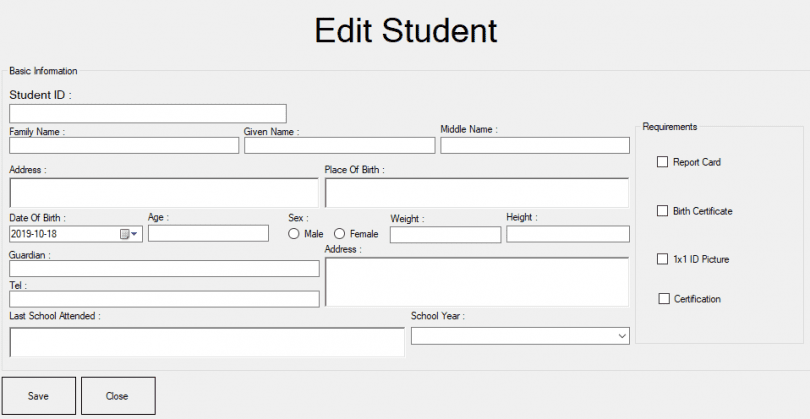
Task: Select the Given Name text box
Action: point(339,146)
